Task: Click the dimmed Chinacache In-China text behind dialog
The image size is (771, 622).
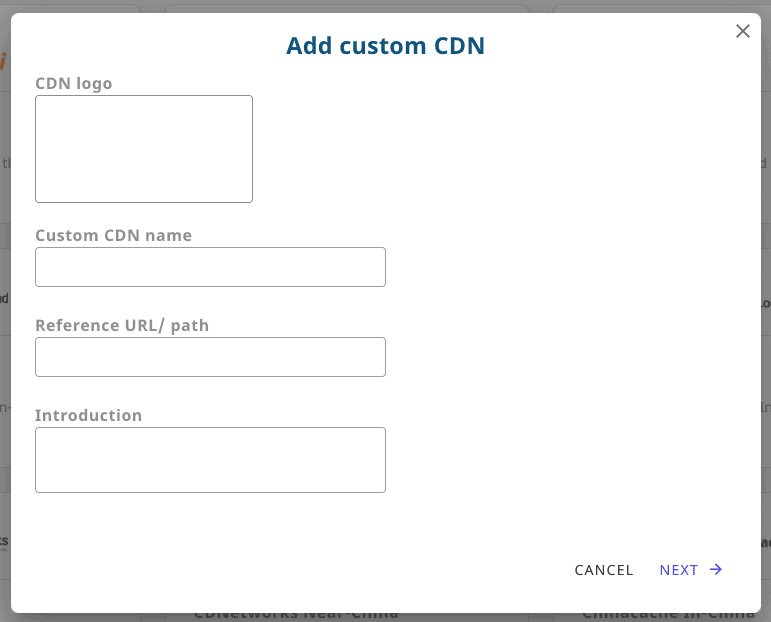Action: (668, 617)
